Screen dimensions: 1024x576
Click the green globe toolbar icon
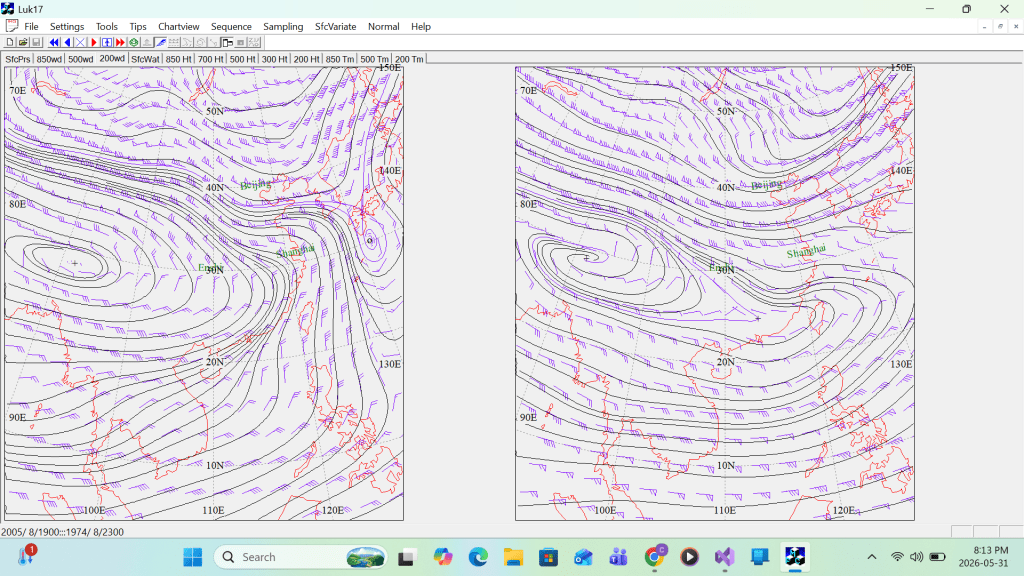pos(134,42)
